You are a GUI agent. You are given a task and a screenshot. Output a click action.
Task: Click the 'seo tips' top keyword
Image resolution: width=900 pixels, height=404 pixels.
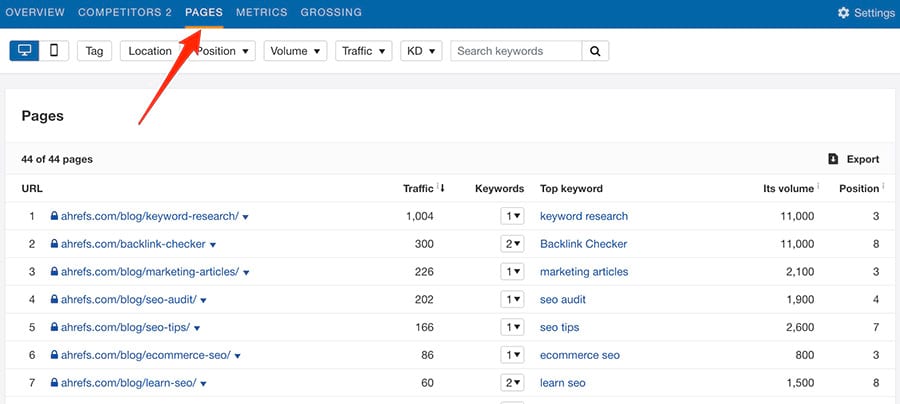click(560, 327)
